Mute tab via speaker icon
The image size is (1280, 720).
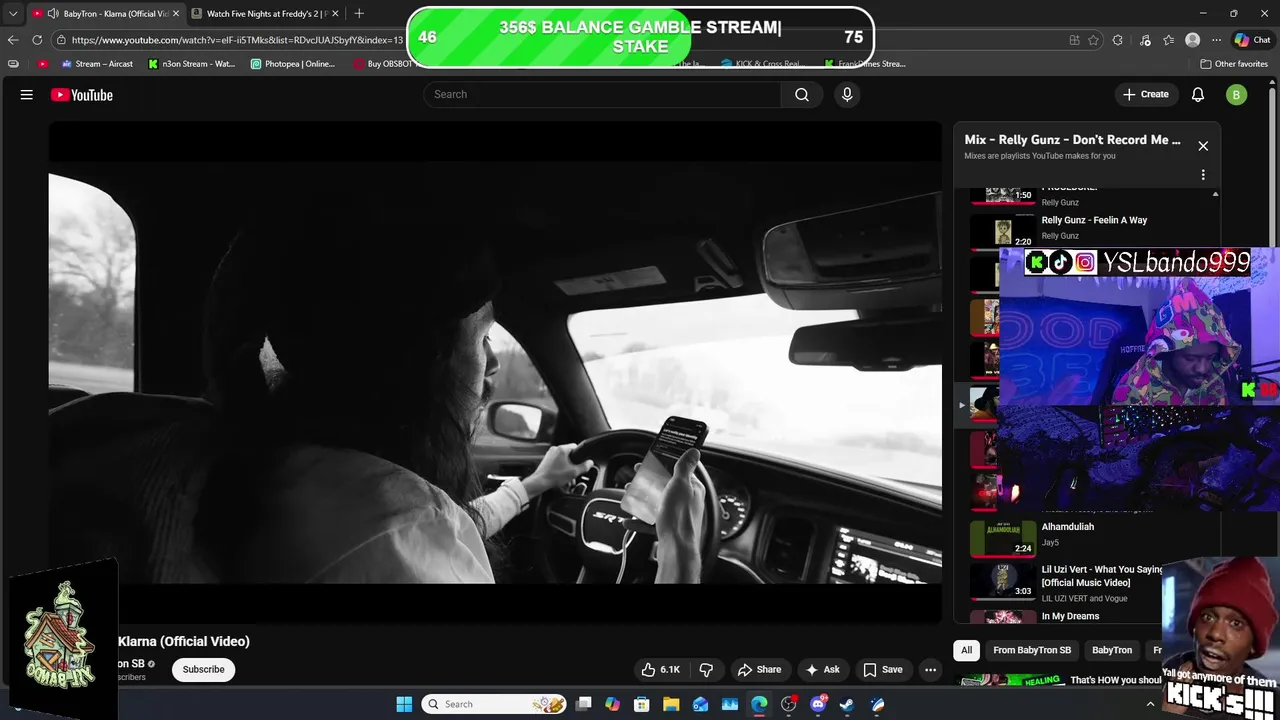pyautogui.click(x=53, y=13)
